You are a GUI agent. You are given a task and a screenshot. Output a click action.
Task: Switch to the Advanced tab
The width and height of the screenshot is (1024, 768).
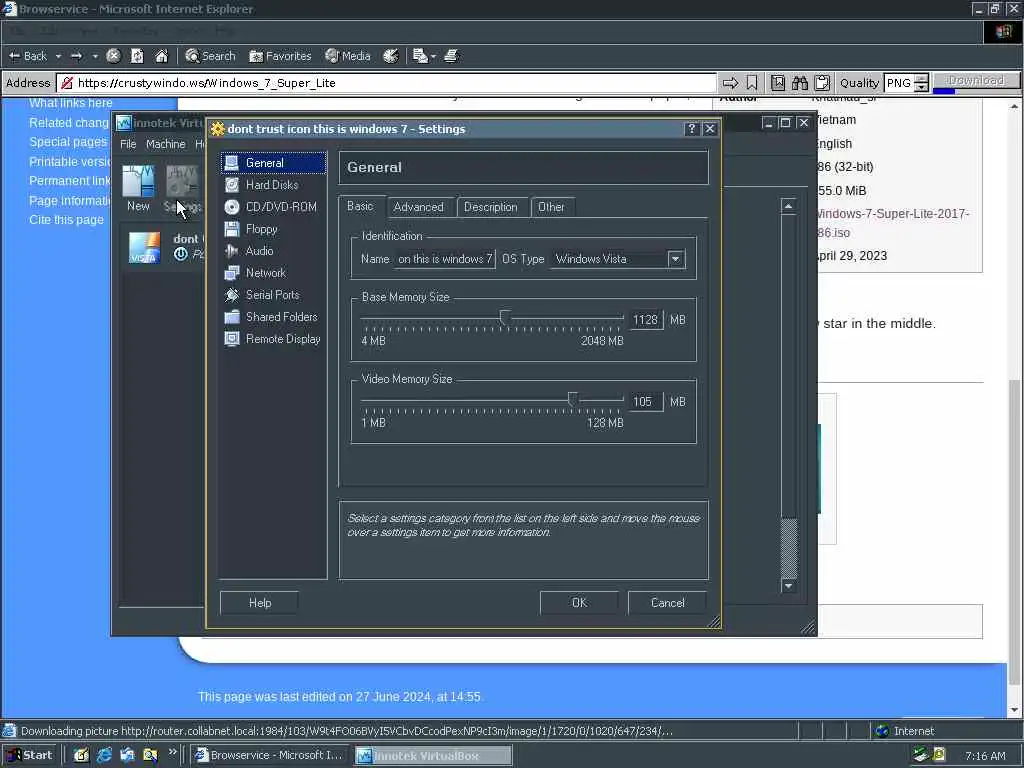pos(419,207)
